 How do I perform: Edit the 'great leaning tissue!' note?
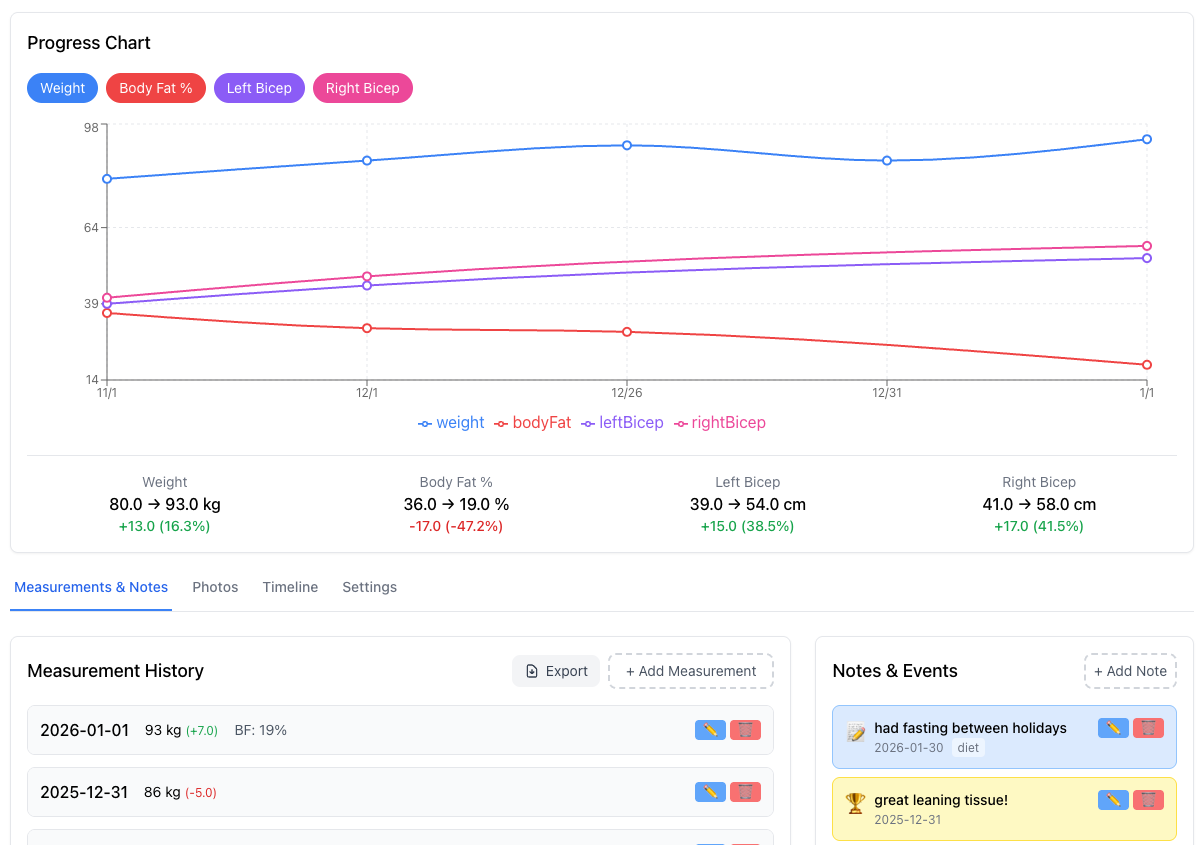1113,800
